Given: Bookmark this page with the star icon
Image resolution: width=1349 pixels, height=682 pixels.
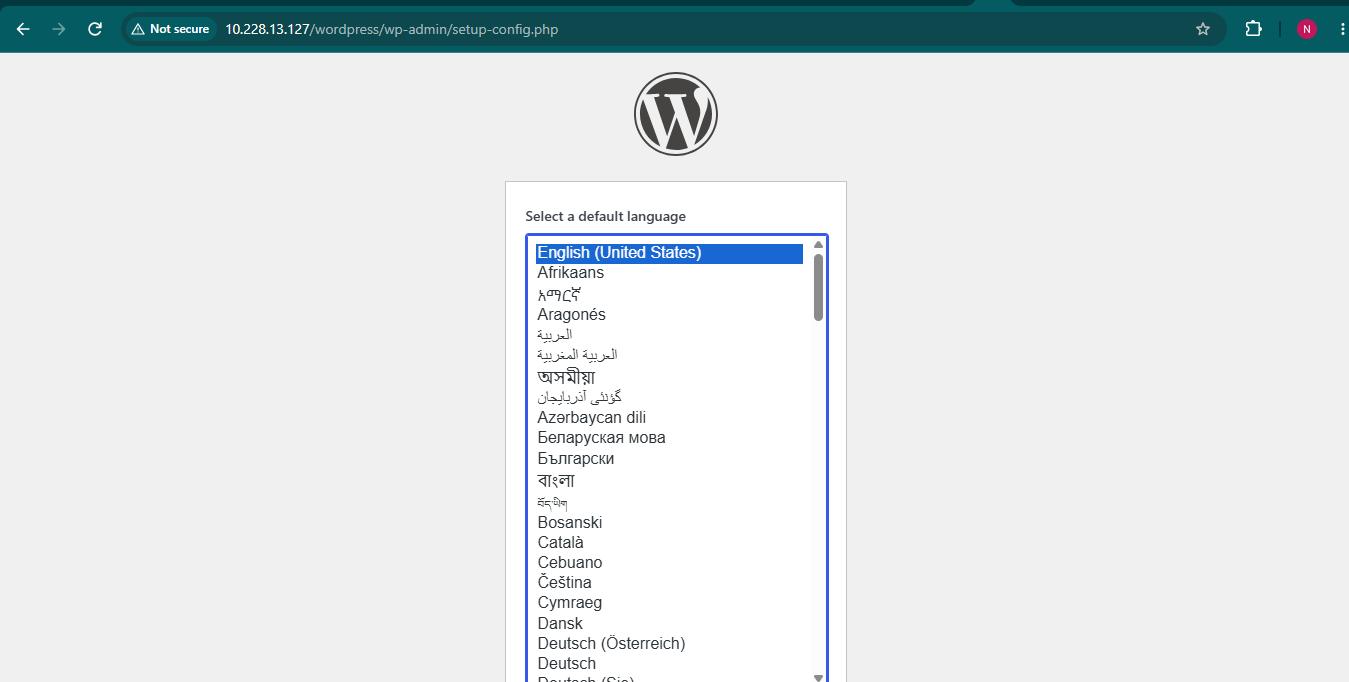Looking at the screenshot, I should point(1203,29).
